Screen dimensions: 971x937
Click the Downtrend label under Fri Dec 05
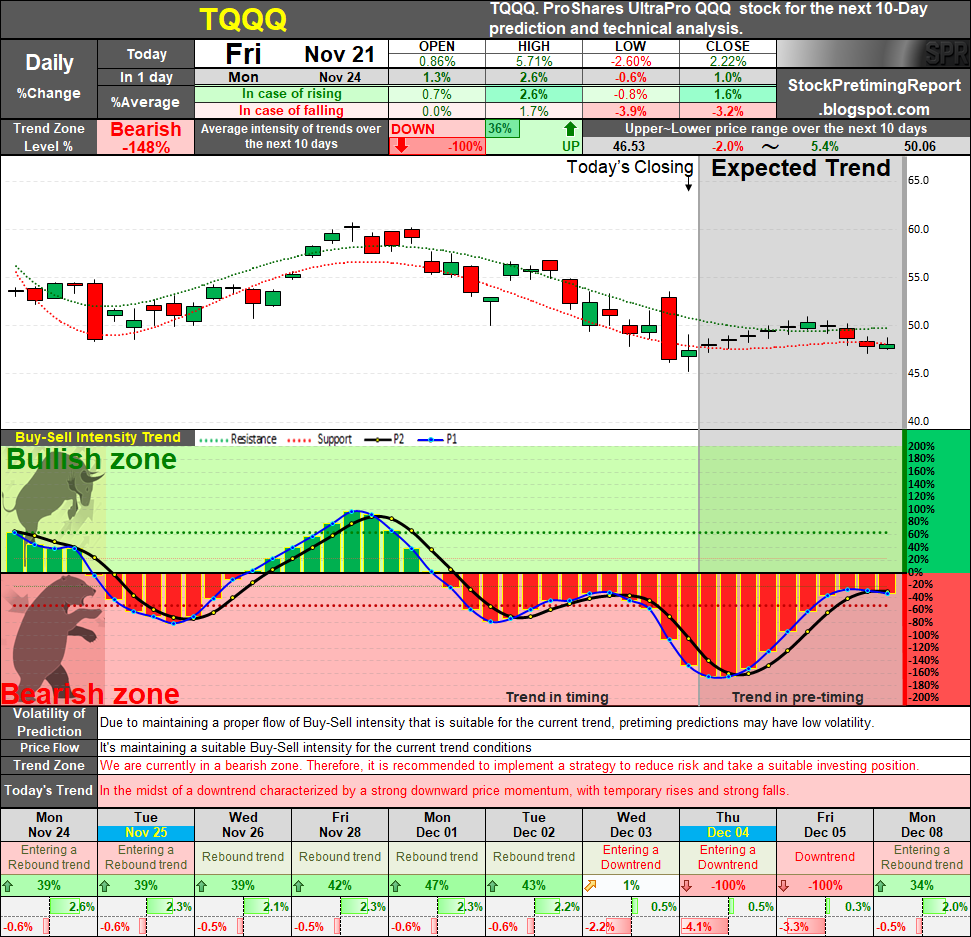pyautogui.click(x=825, y=856)
